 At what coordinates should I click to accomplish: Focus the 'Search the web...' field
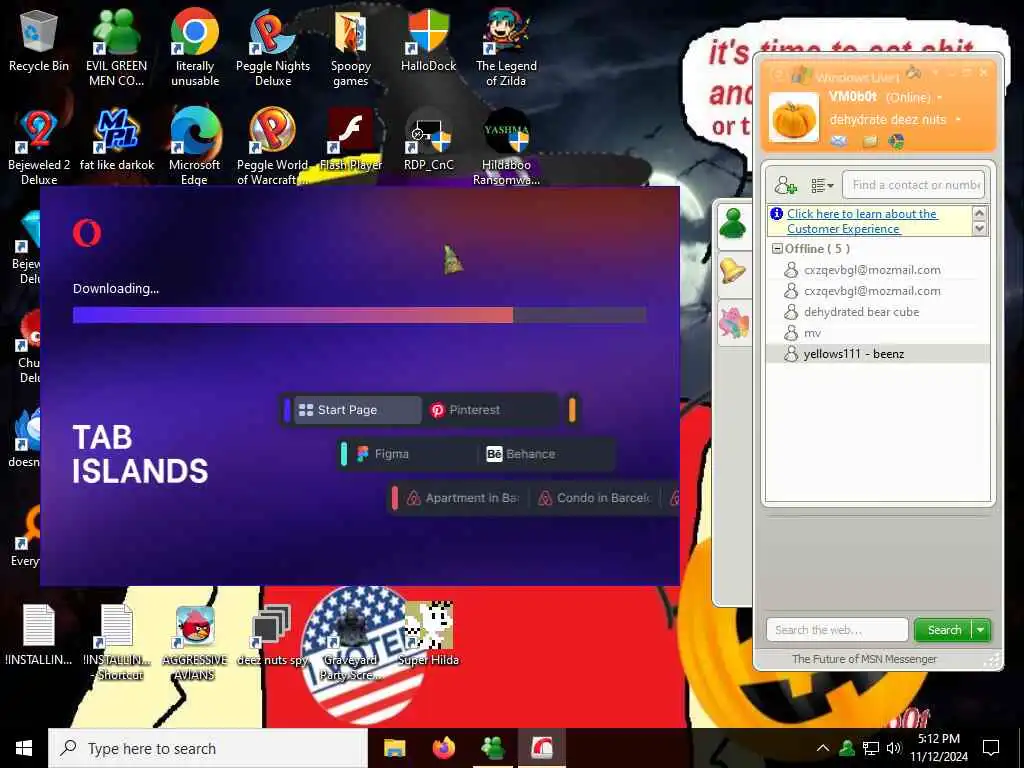click(x=837, y=630)
